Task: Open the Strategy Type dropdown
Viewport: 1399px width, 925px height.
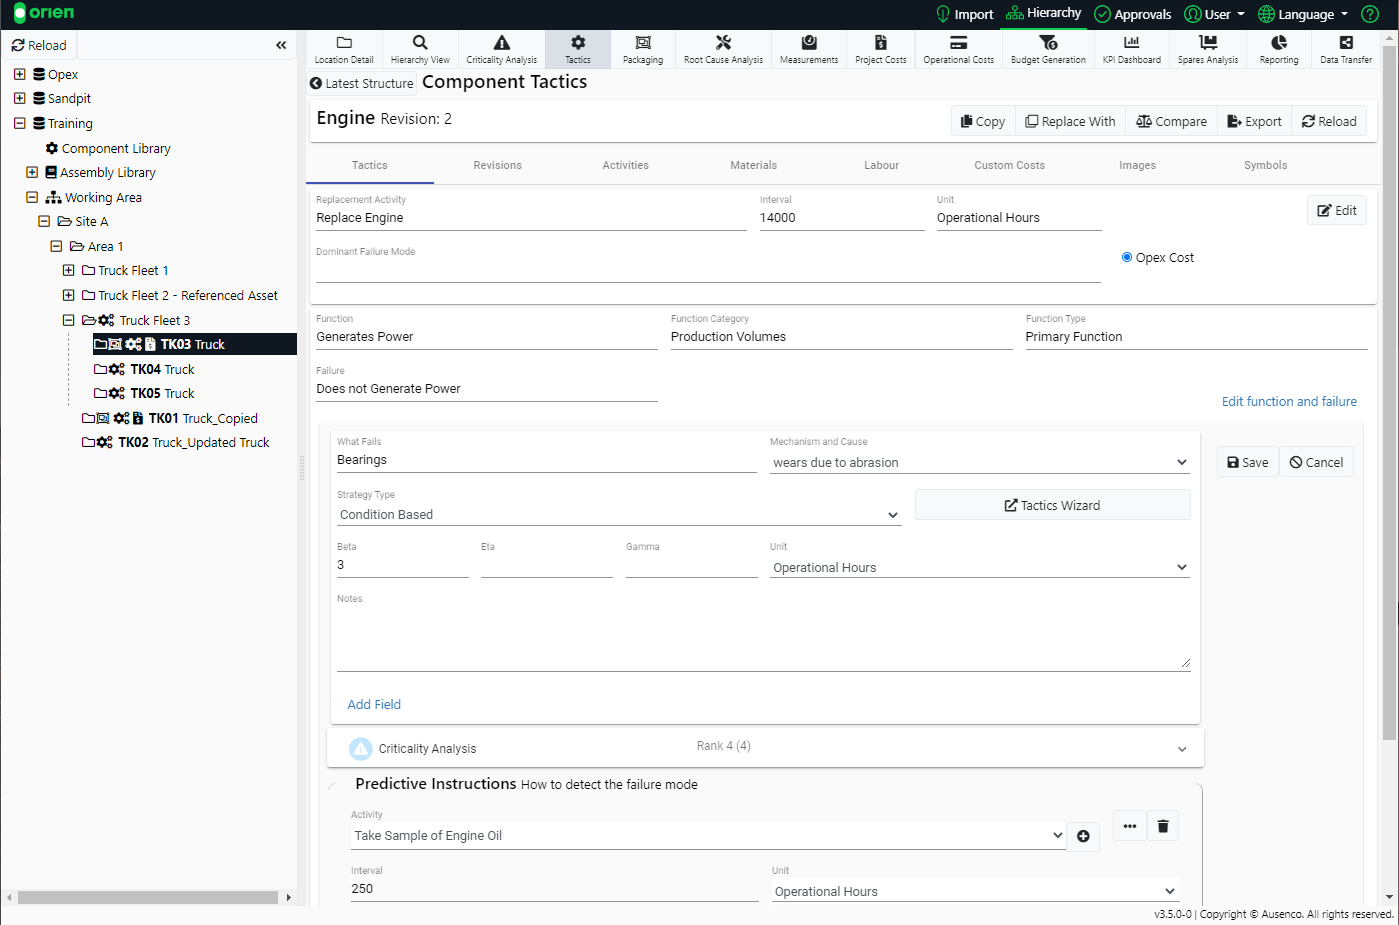Action: pyautogui.click(x=619, y=515)
